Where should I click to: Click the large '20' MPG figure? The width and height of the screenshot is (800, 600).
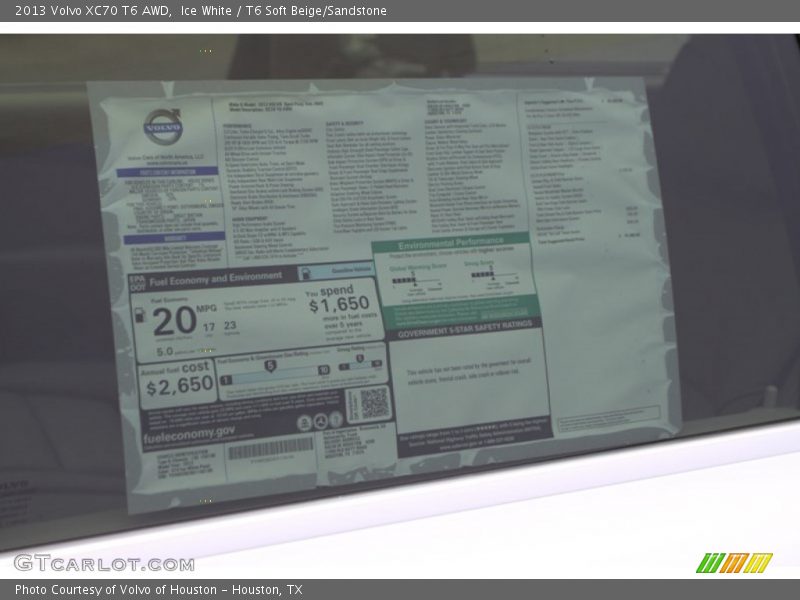point(174,320)
